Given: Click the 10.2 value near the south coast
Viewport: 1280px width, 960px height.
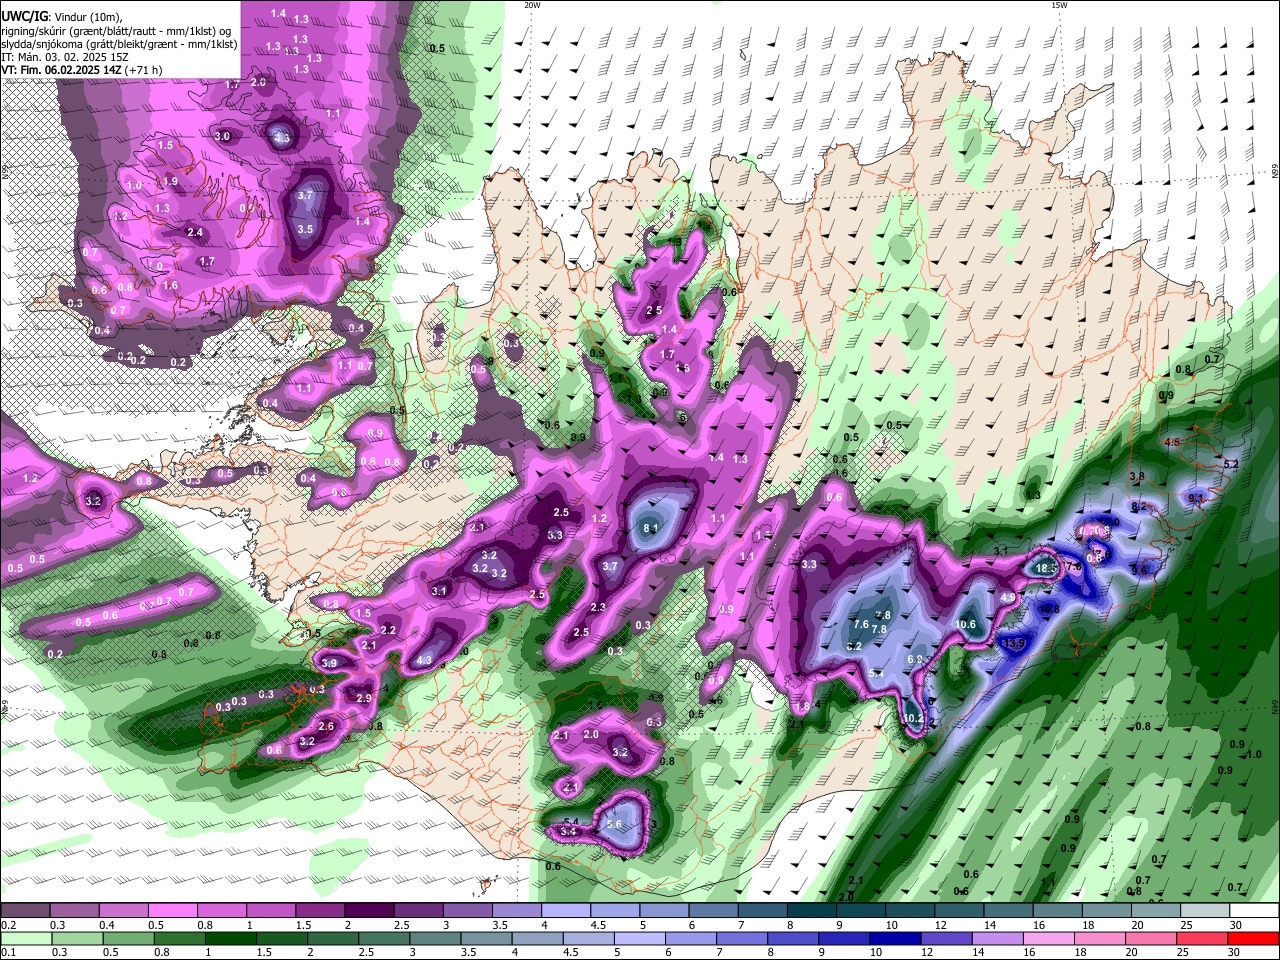Looking at the screenshot, I should (x=915, y=718).
